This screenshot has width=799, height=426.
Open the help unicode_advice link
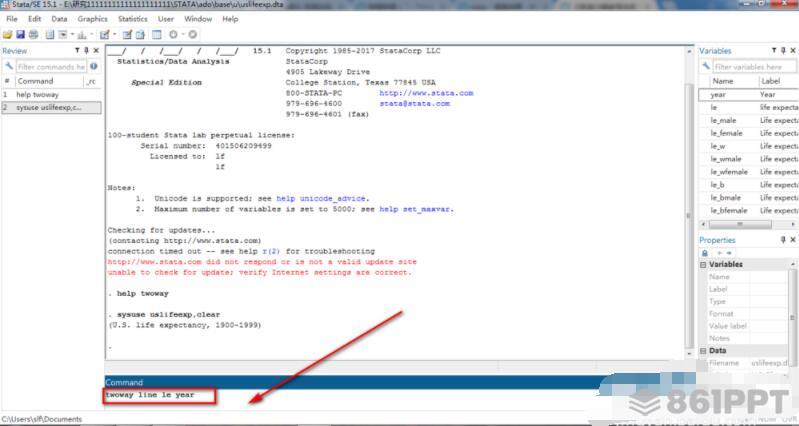click(321, 198)
